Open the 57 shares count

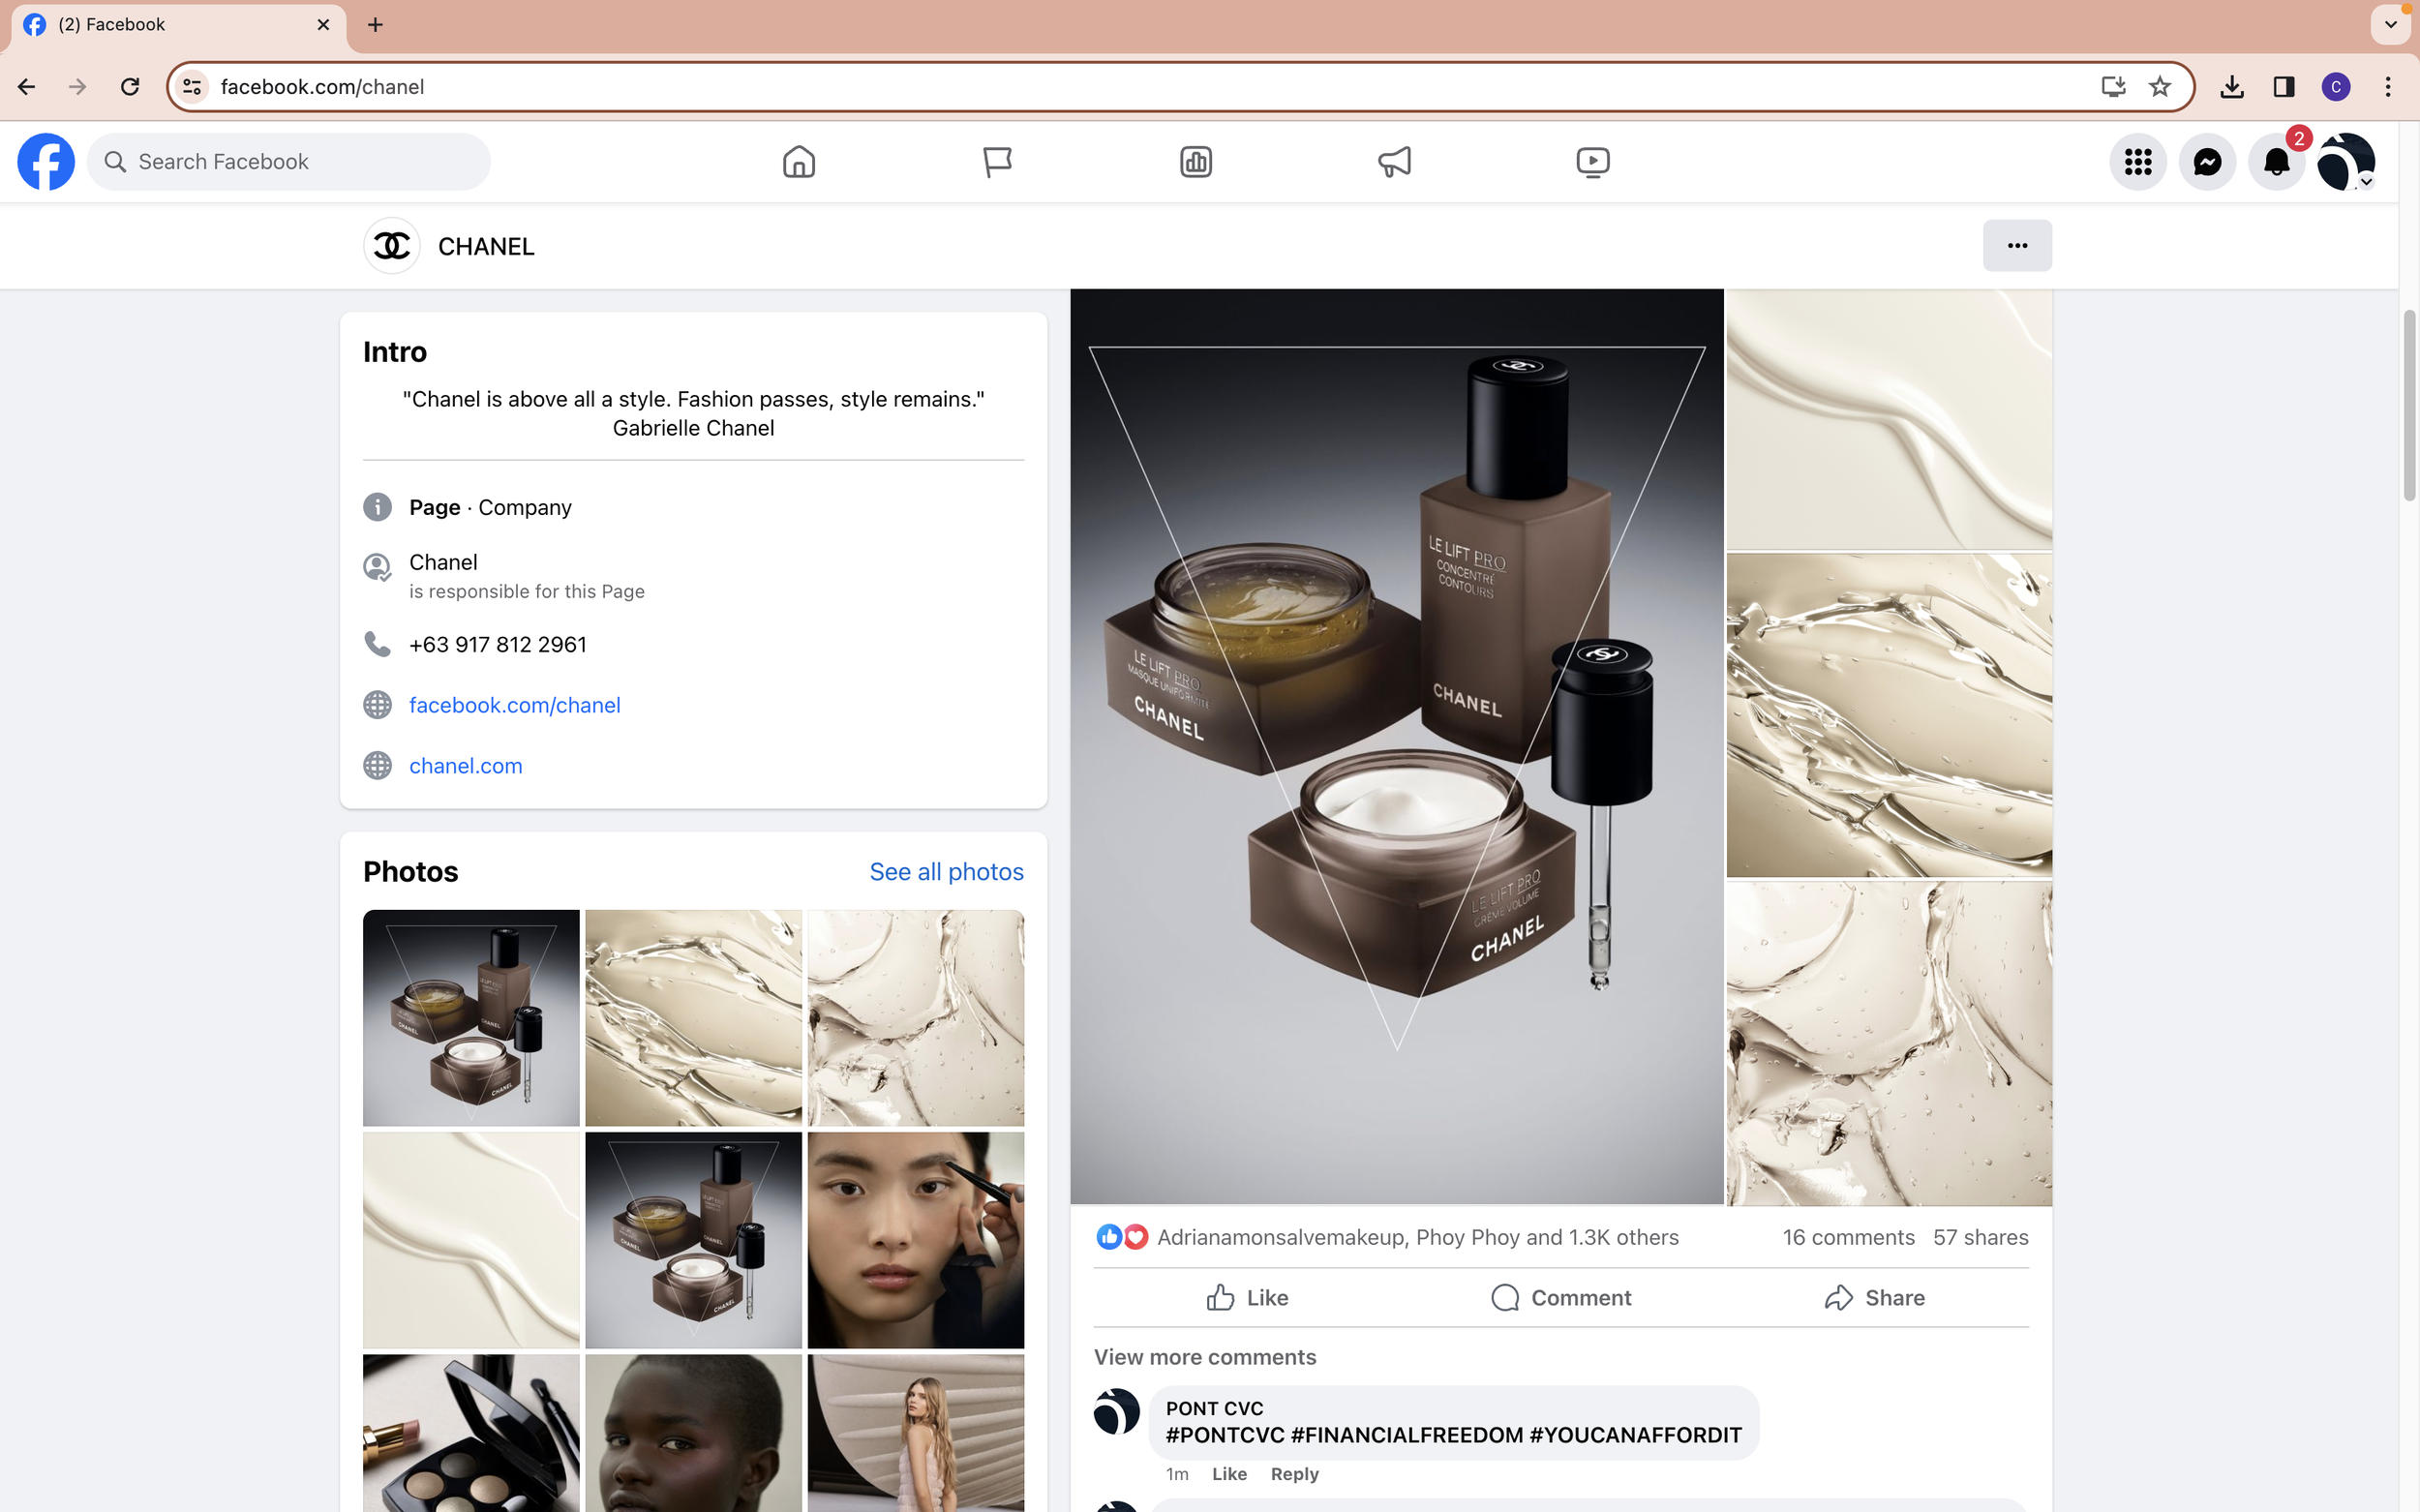coord(1980,1238)
